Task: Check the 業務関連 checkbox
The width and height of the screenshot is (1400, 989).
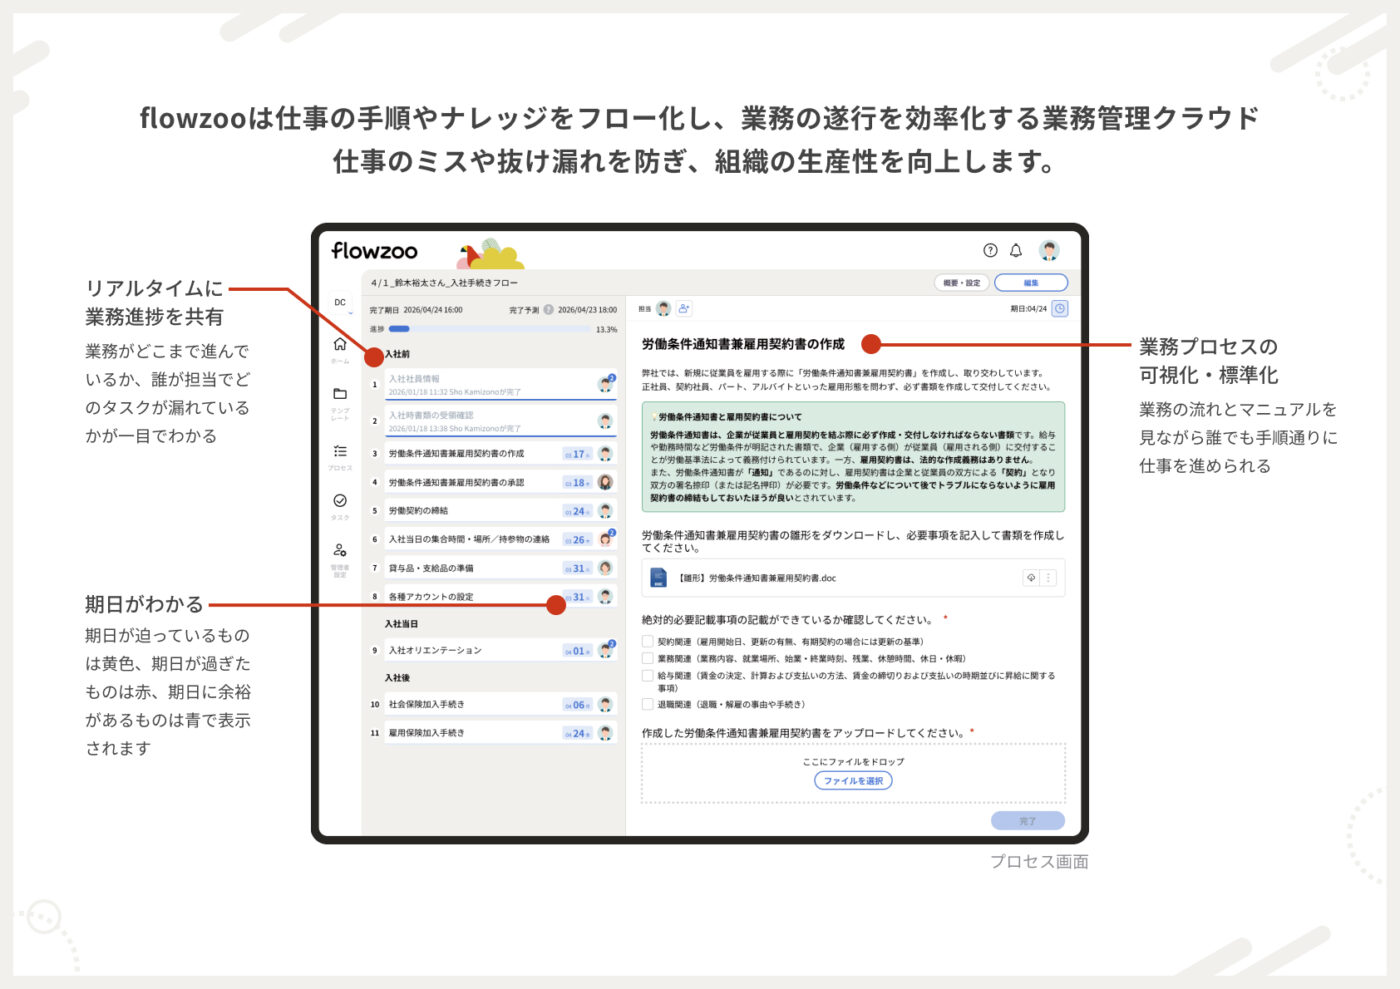Action: click(x=648, y=659)
